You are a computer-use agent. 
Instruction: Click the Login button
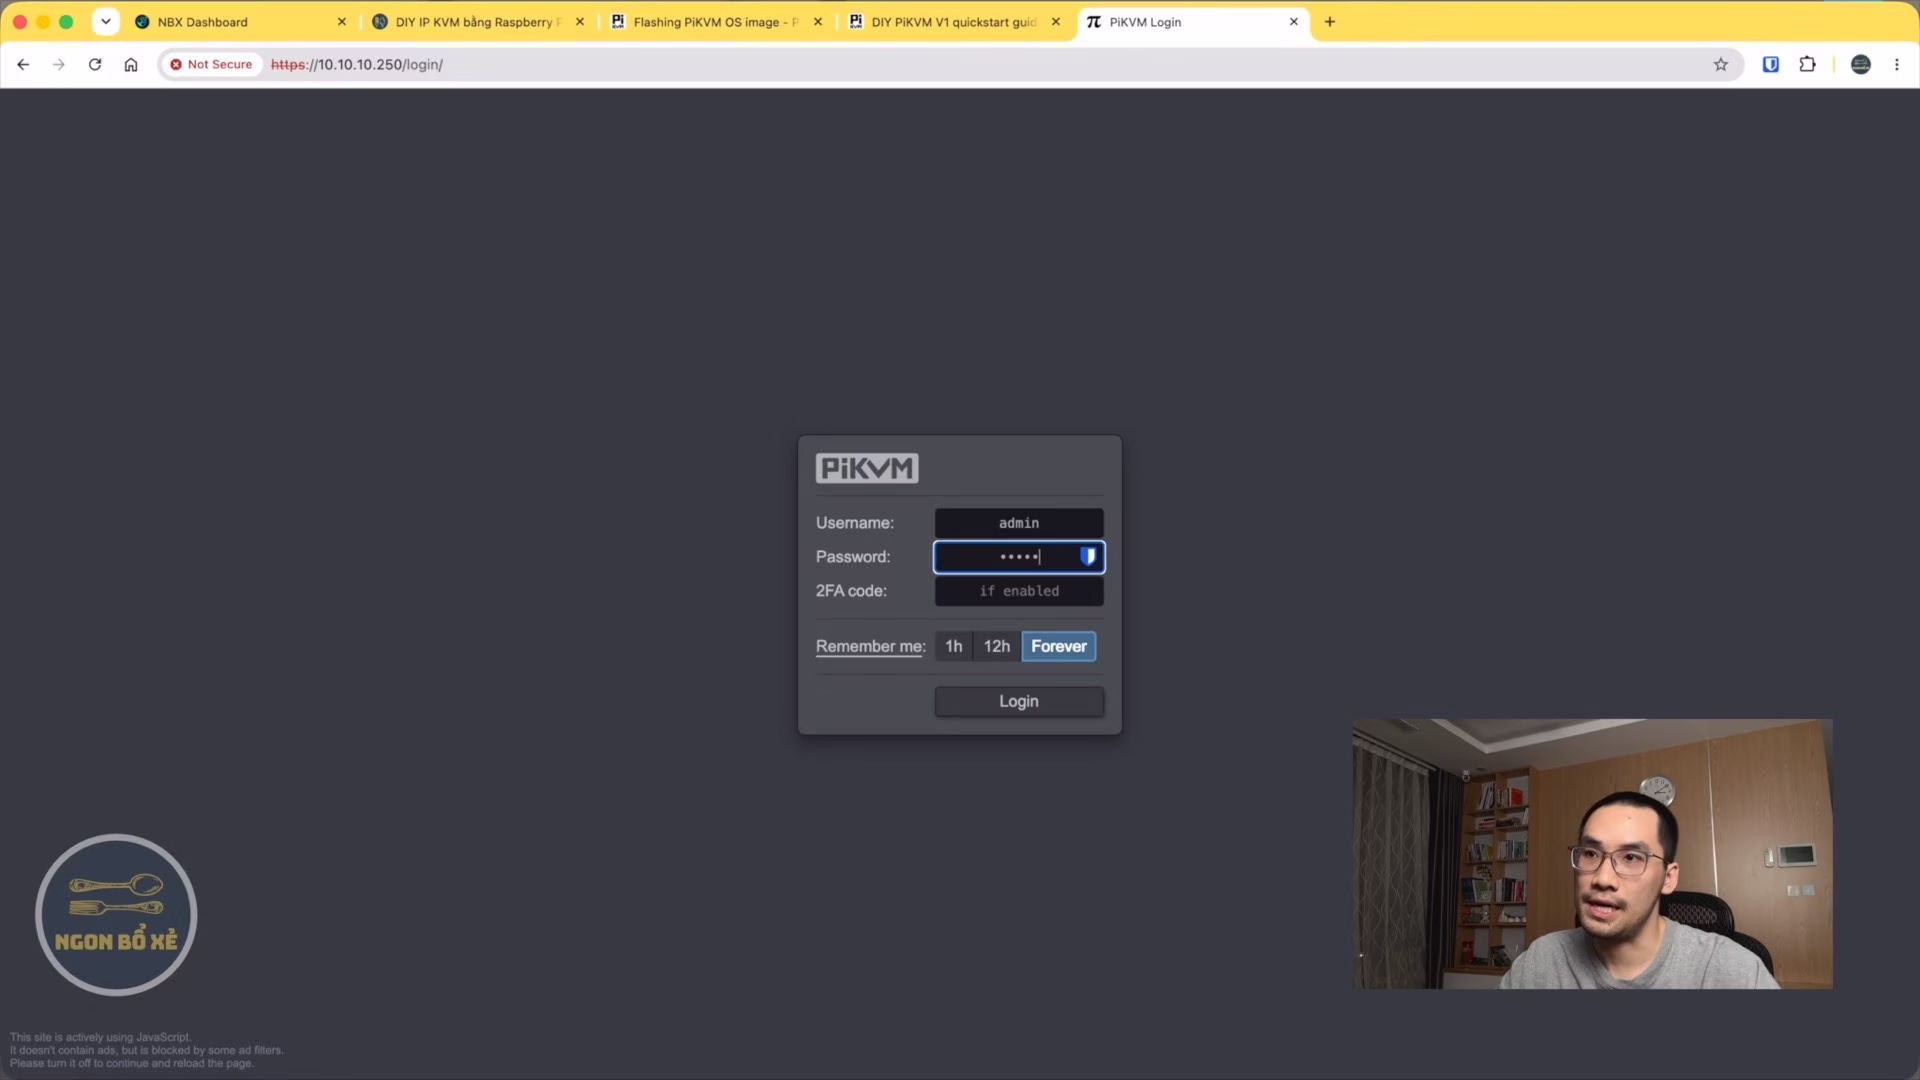(x=1019, y=701)
